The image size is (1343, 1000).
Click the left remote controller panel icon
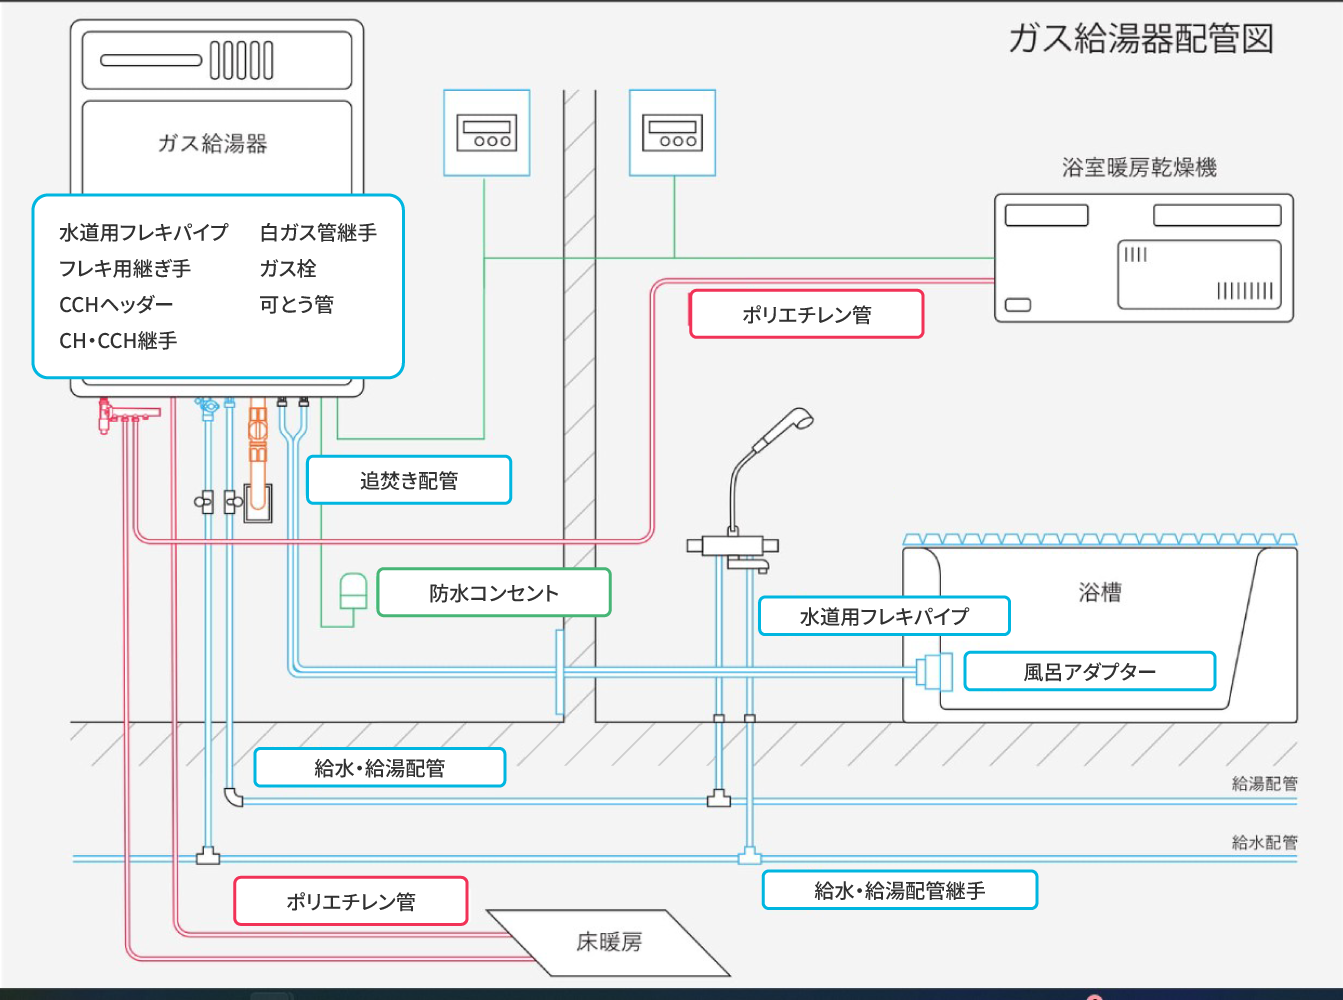coord(487,133)
